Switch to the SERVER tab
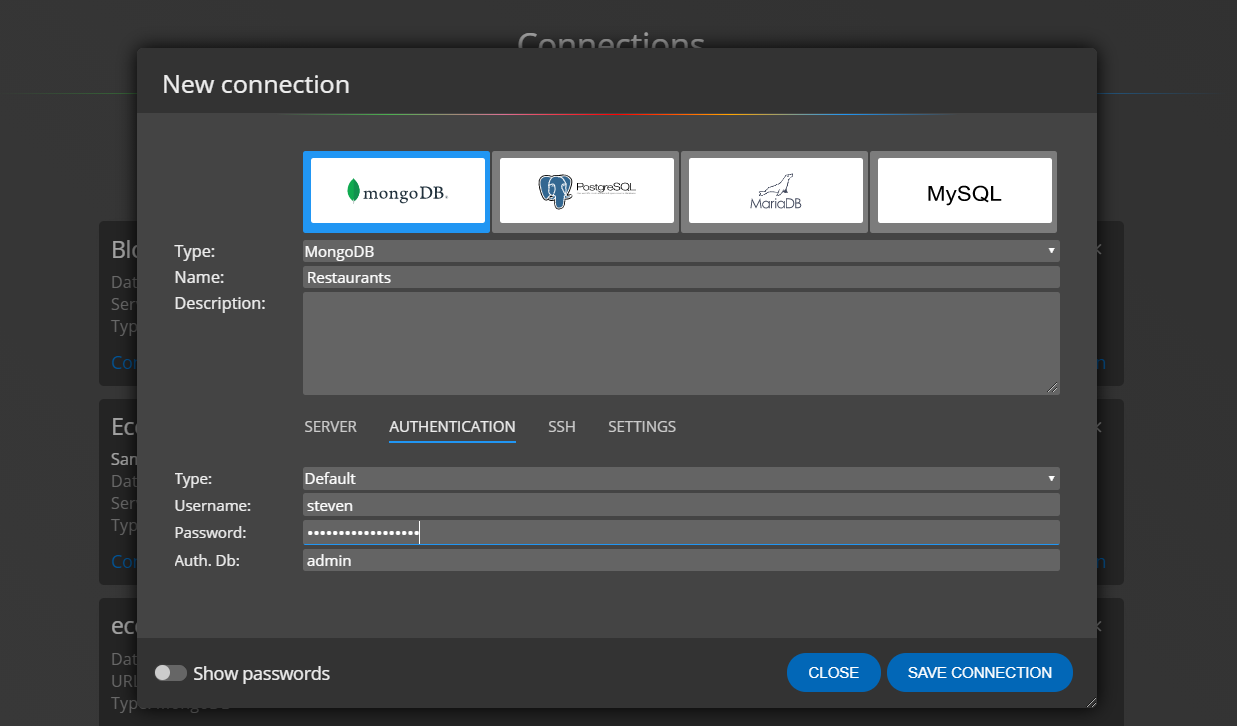 [x=330, y=426]
